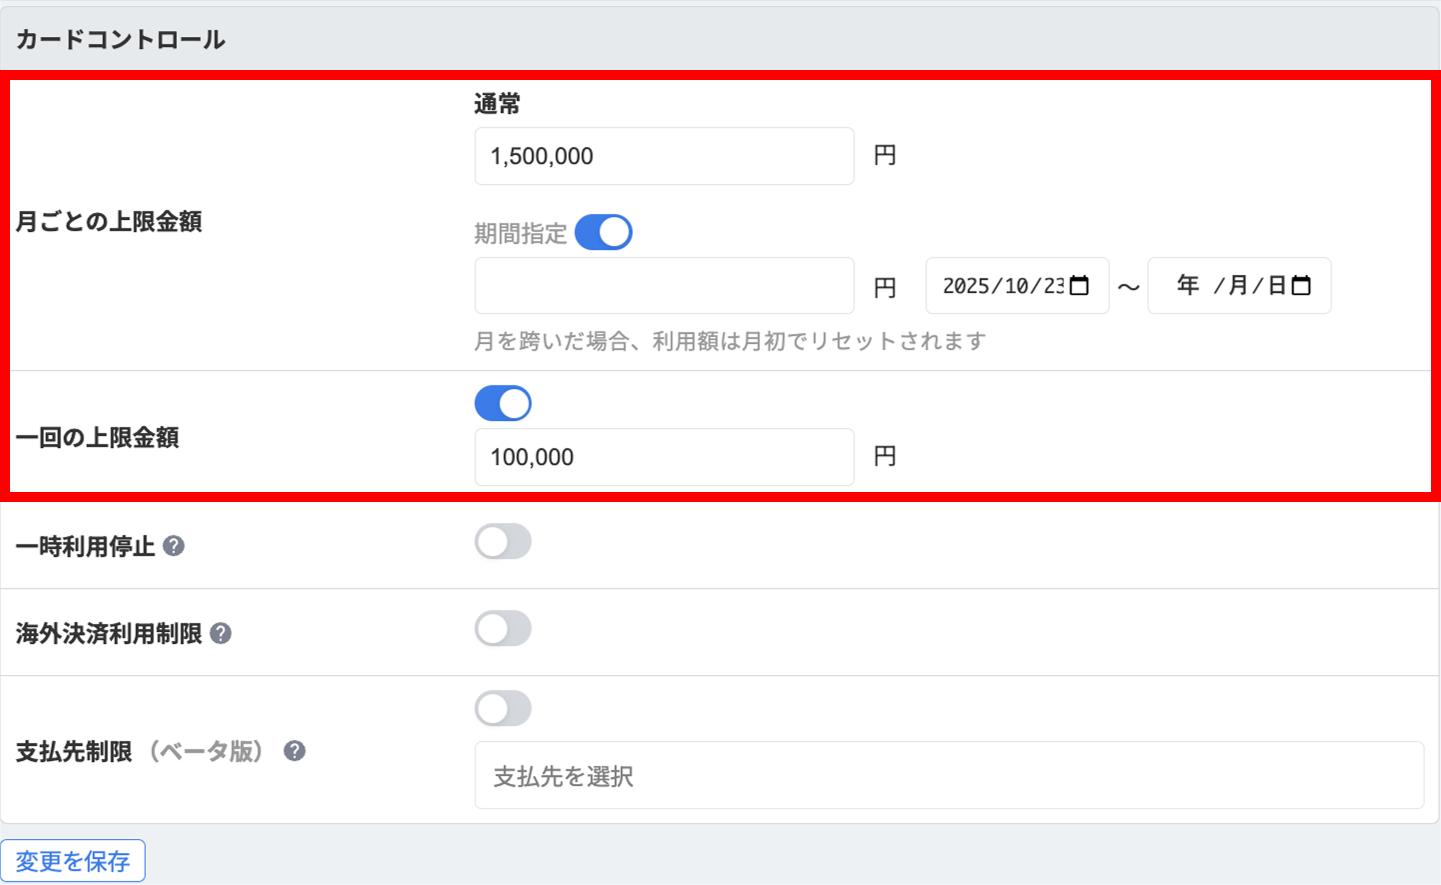Click the question mark beside 支払先制限（ベータ版）
This screenshot has height=885, width=1441.
294,751
